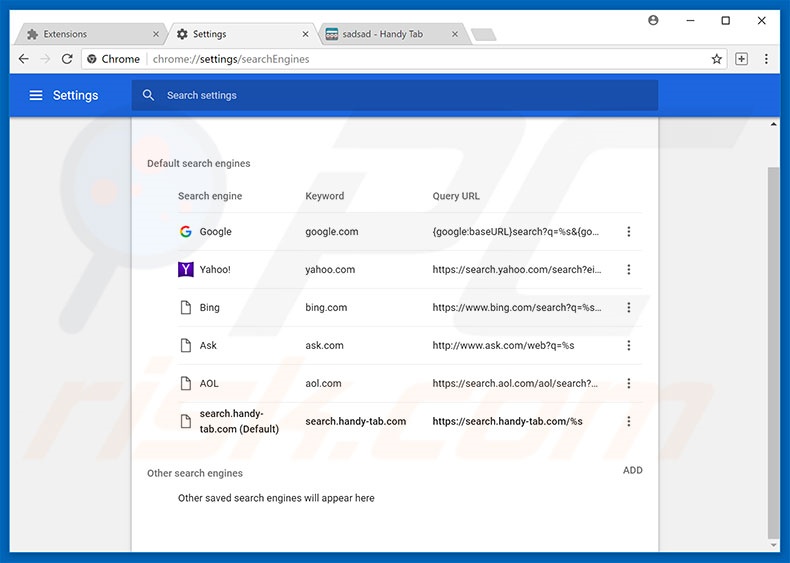The width and height of the screenshot is (790, 563).
Task: Click the Google query URL
Action: coord(515,231)
